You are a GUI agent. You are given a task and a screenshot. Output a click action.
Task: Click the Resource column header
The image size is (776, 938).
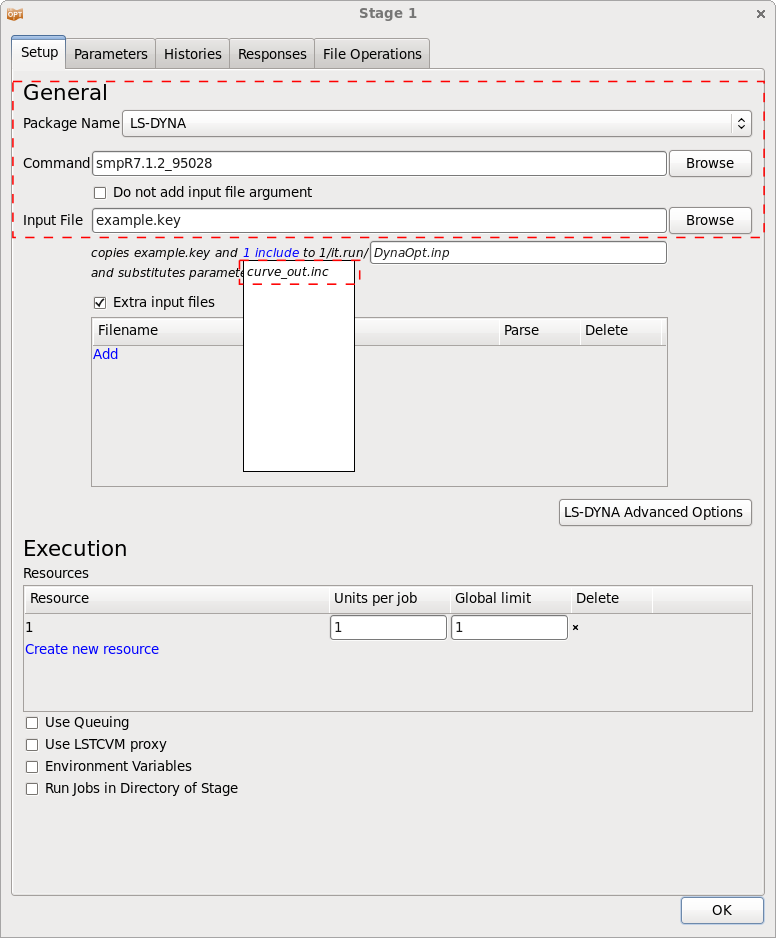click(x=176, y=599)
